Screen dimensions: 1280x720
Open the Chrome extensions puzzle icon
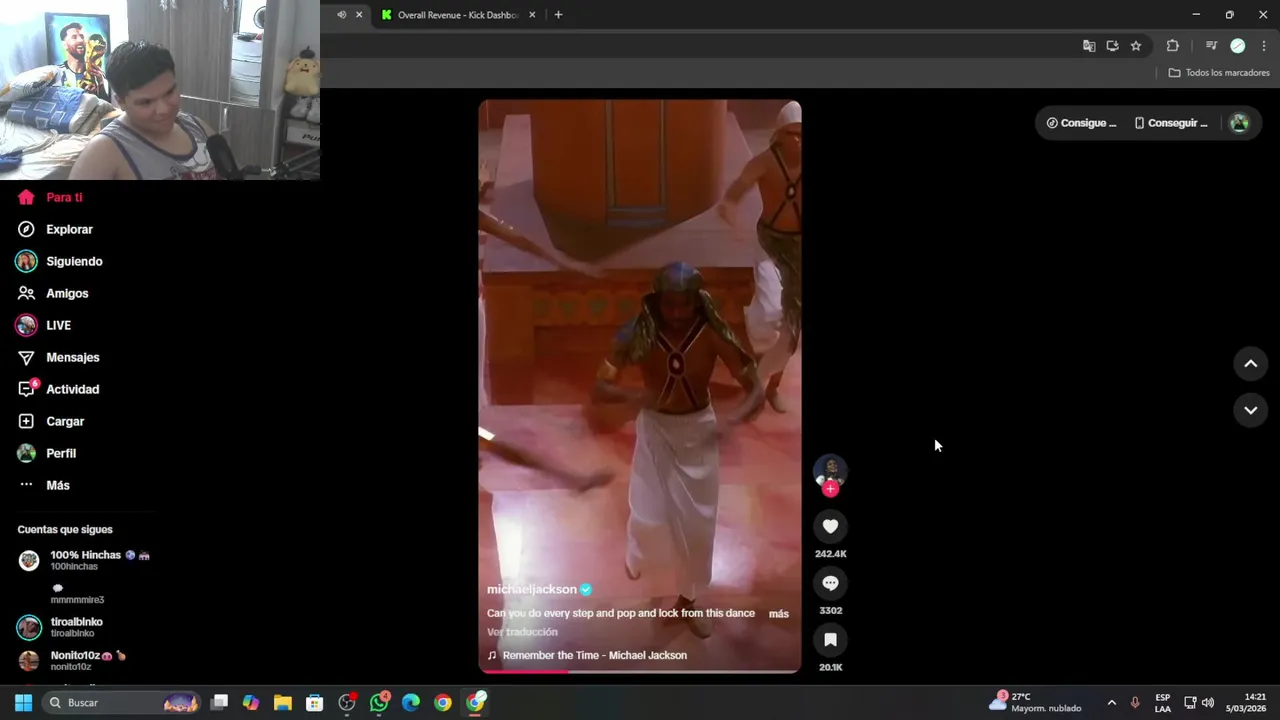tap(1173, 46)
